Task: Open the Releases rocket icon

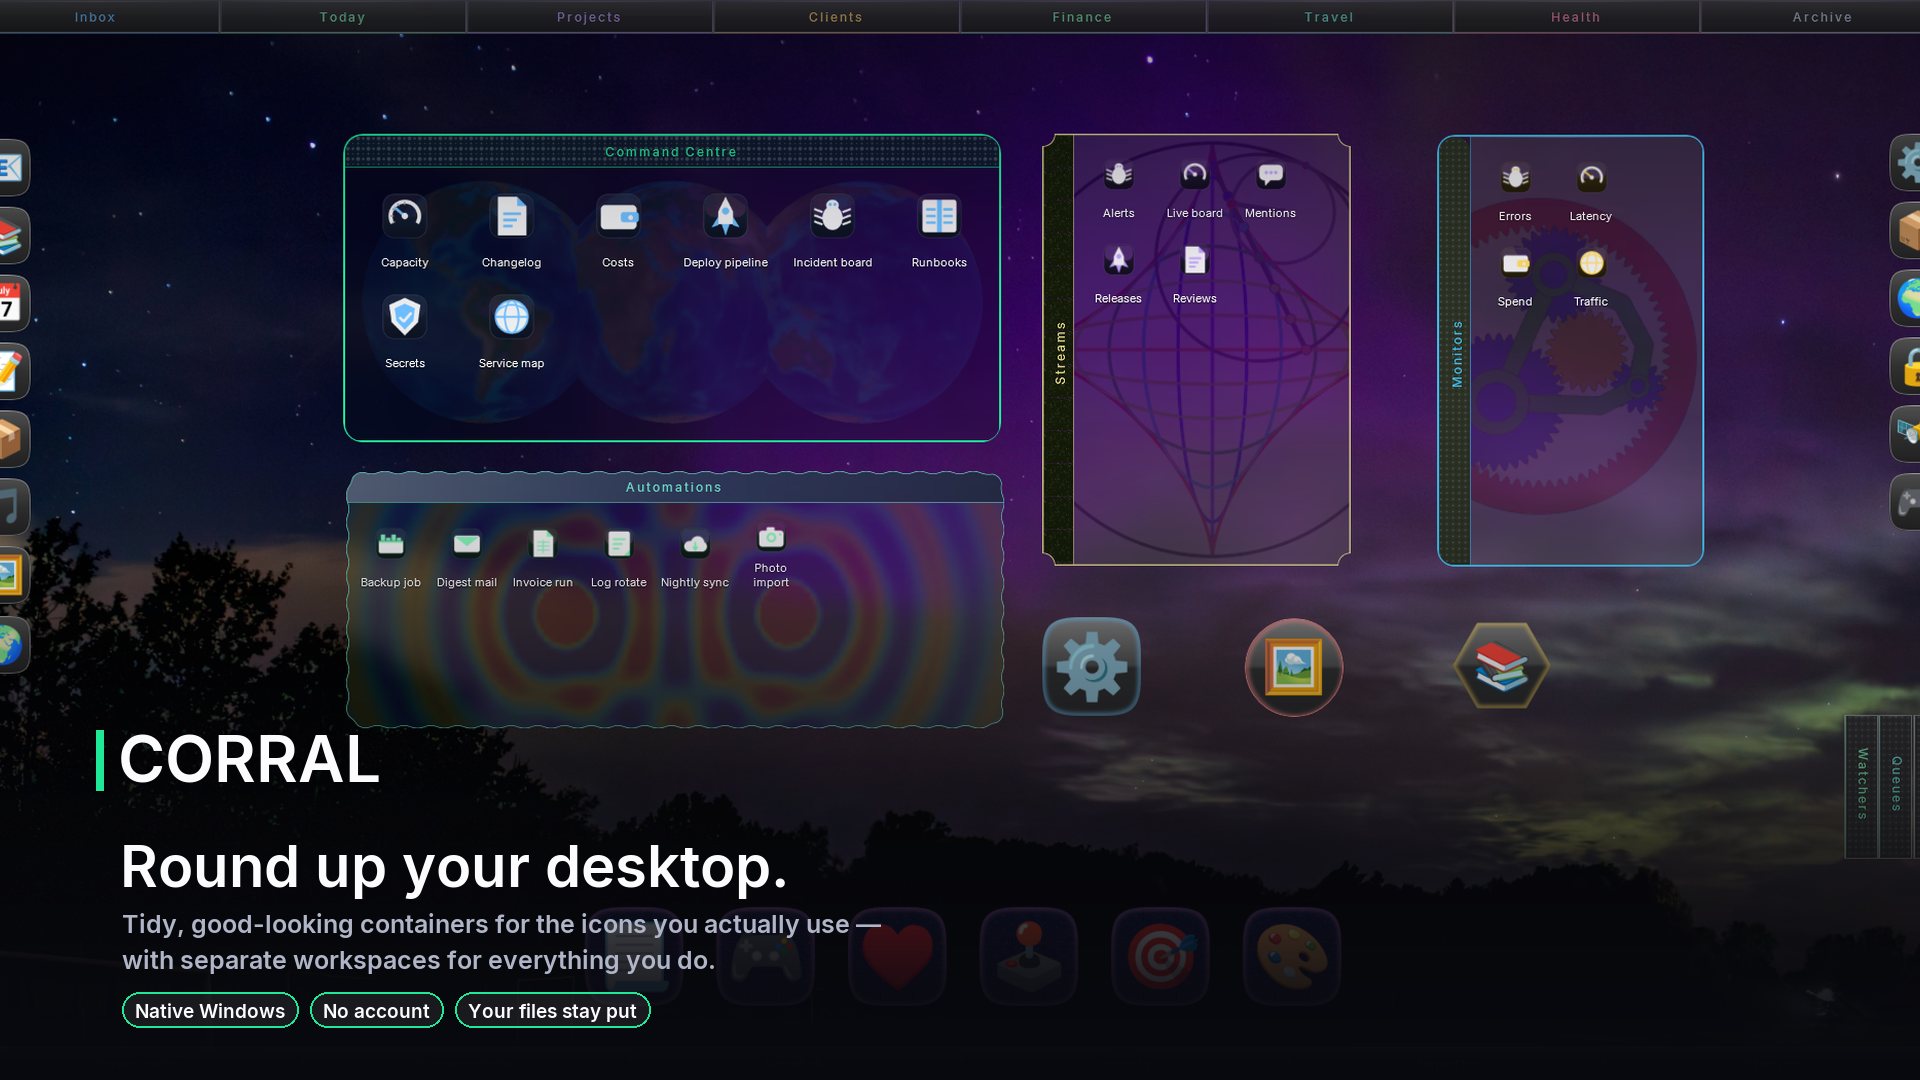Action: [1118, 260]
